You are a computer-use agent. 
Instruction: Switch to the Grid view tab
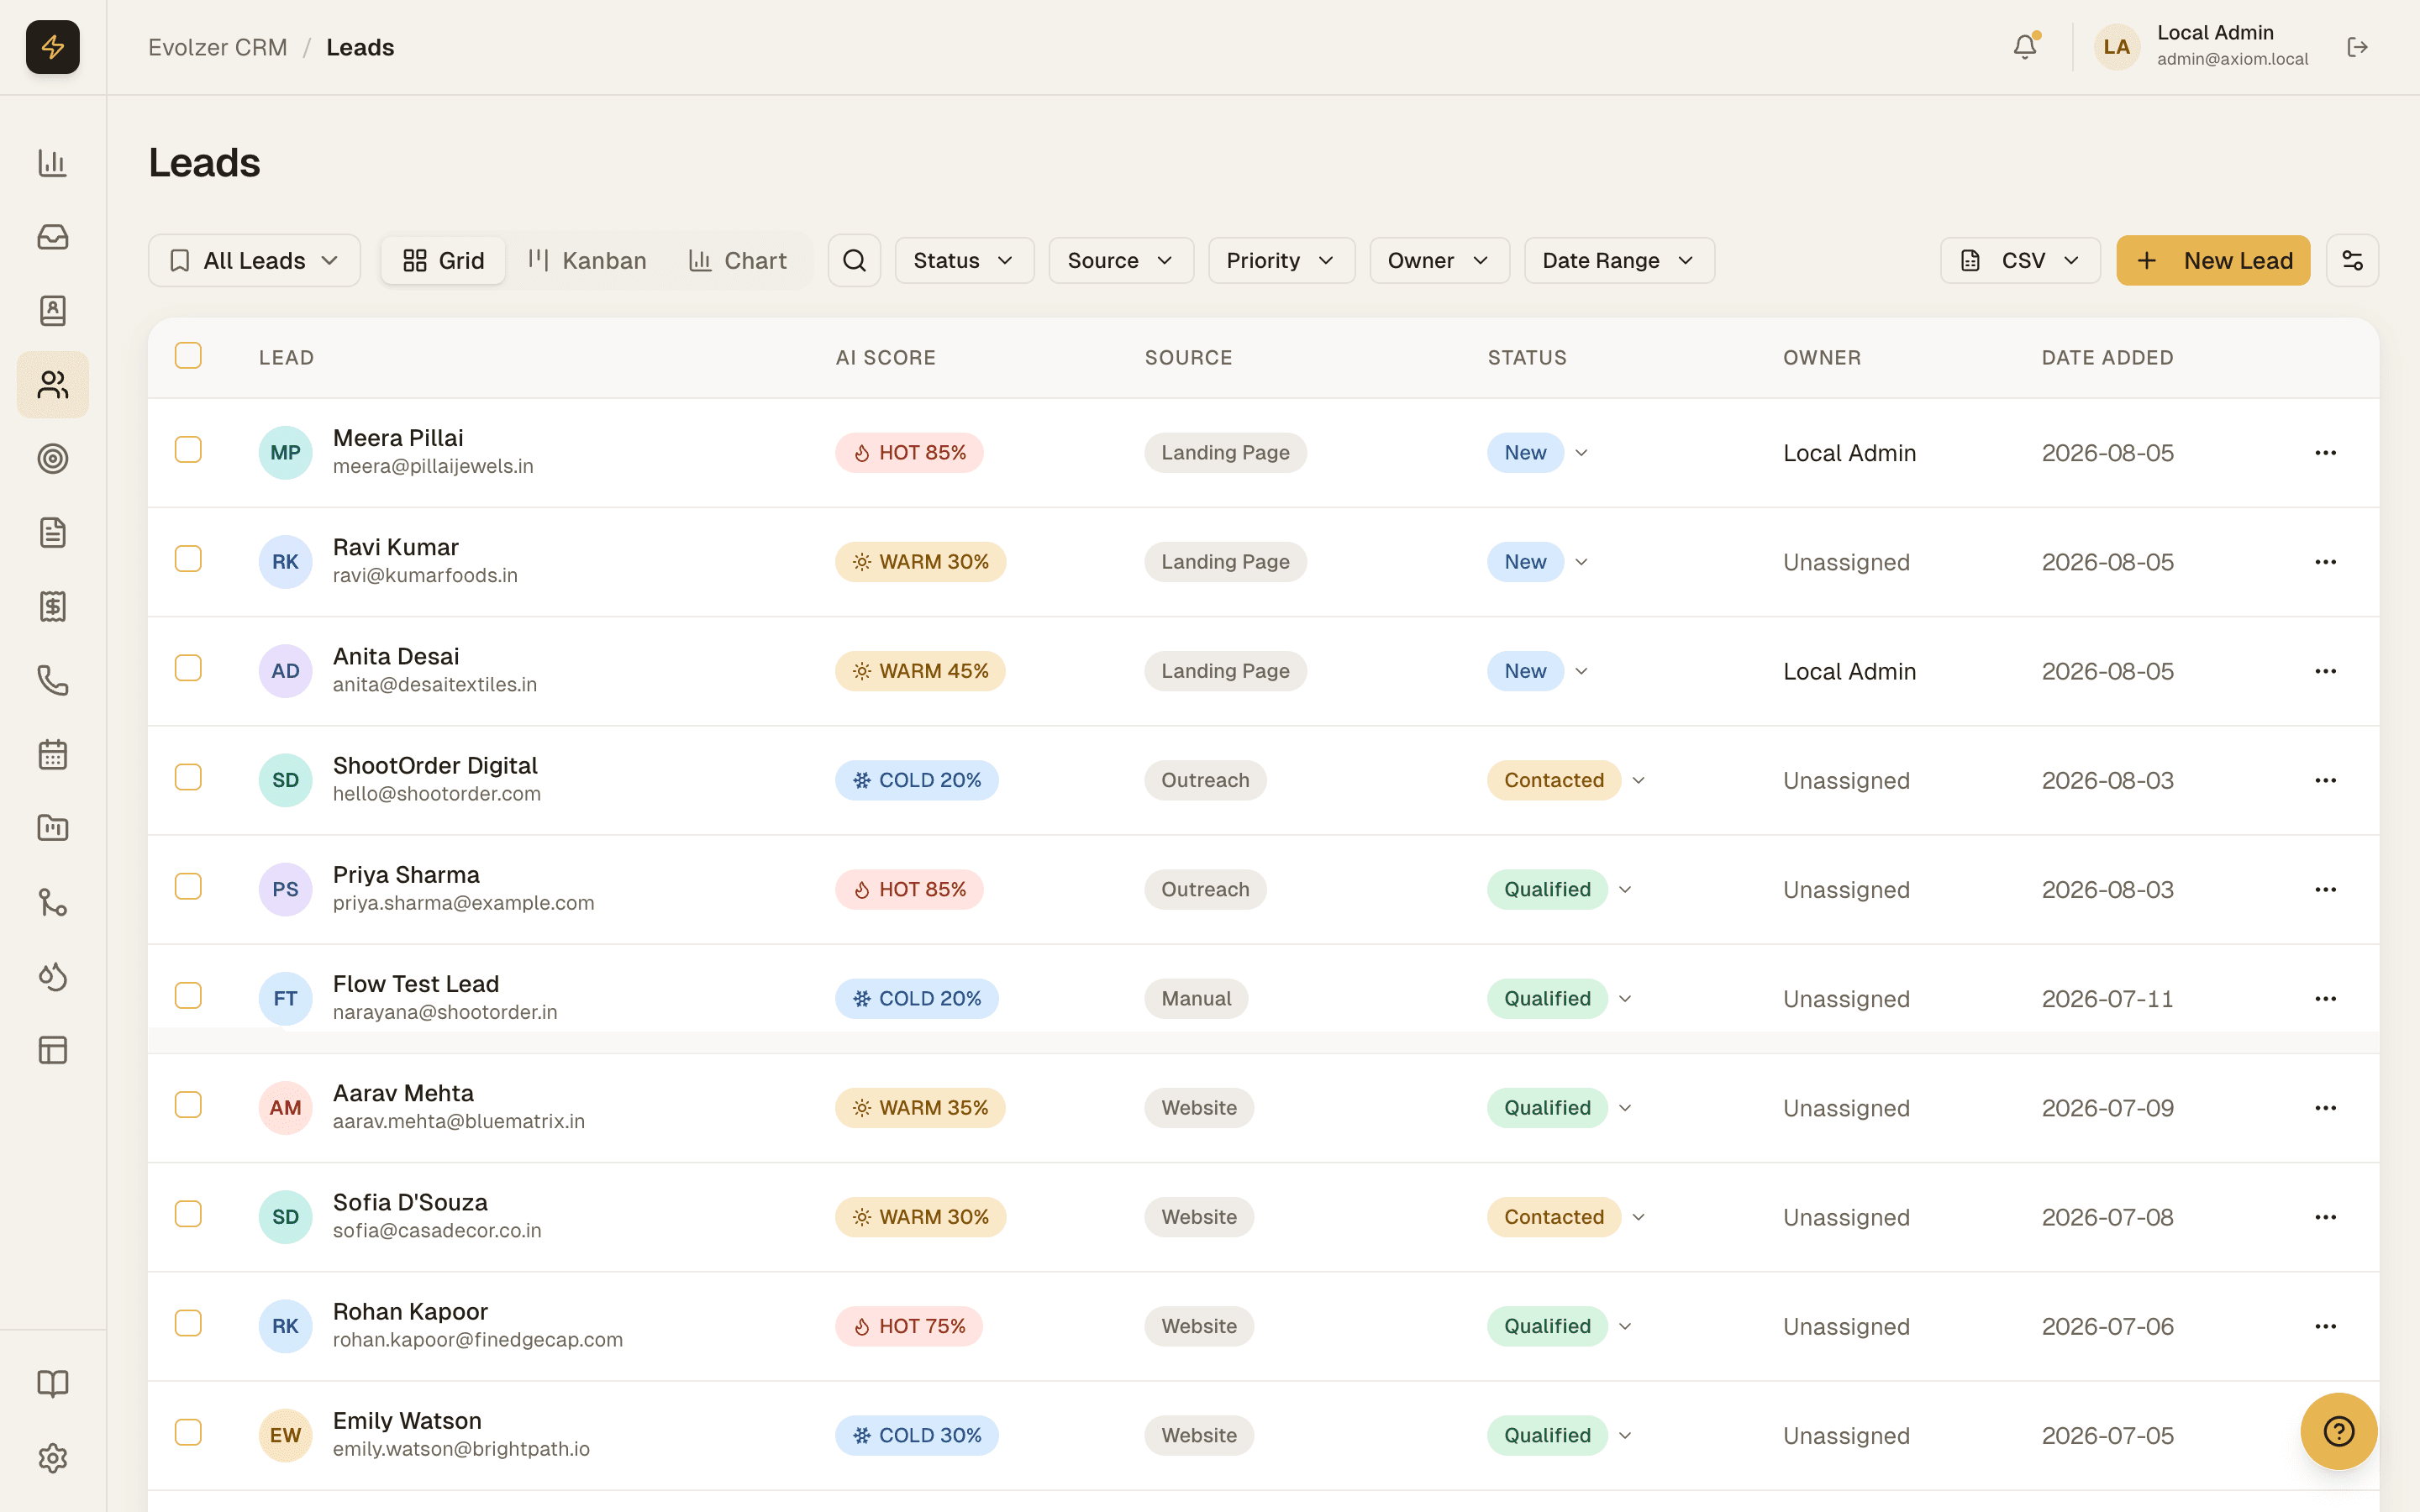point(443,261)
